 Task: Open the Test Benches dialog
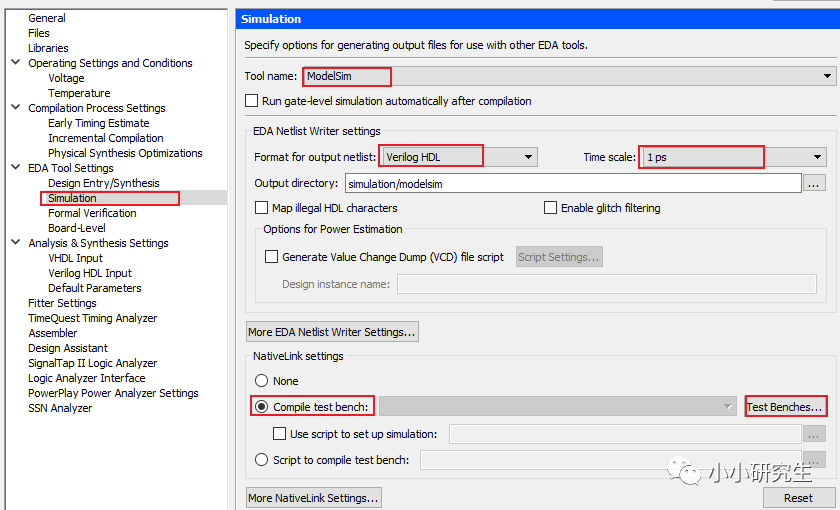786,407
